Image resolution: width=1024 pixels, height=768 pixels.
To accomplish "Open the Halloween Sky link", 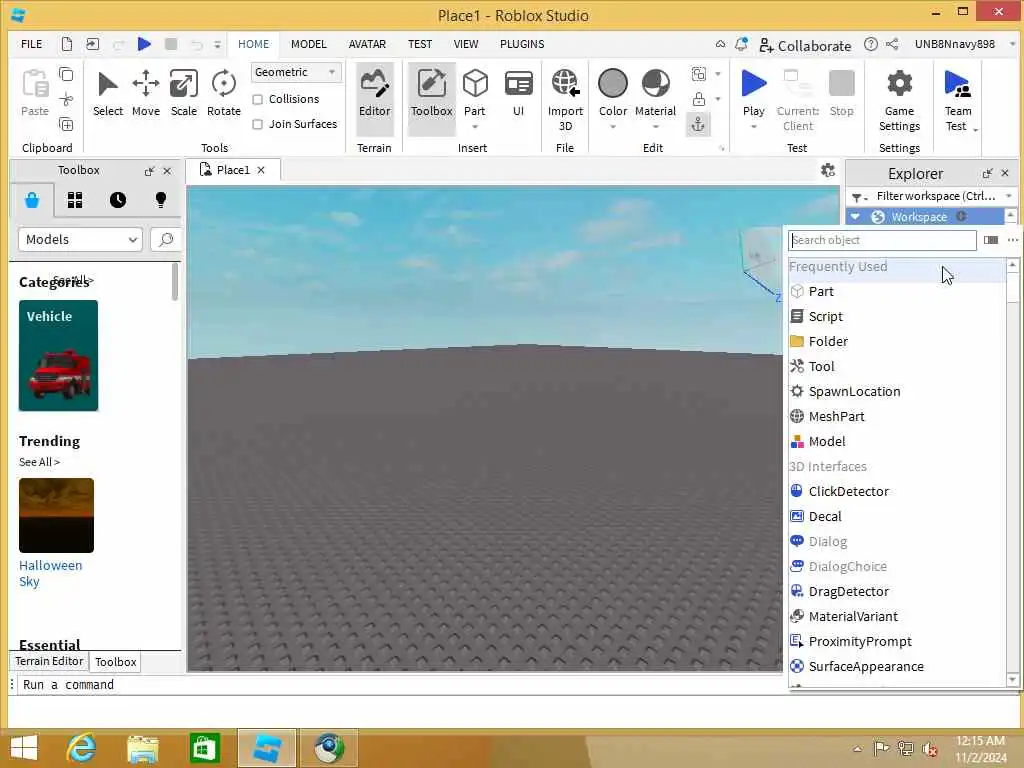I will [x=50, y=573].
